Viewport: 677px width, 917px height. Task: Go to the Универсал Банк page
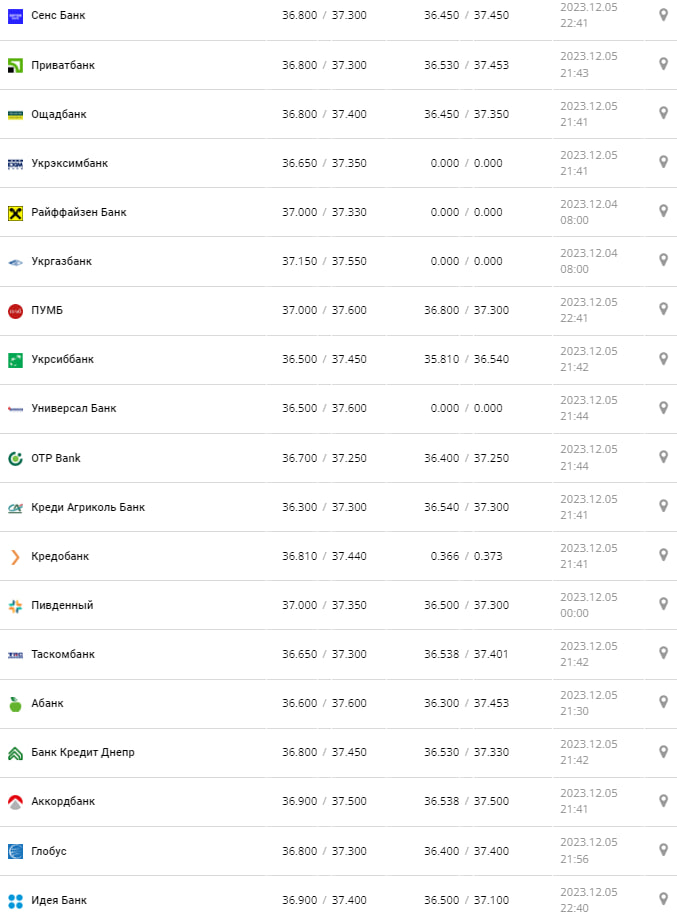(x=74, y=408)
